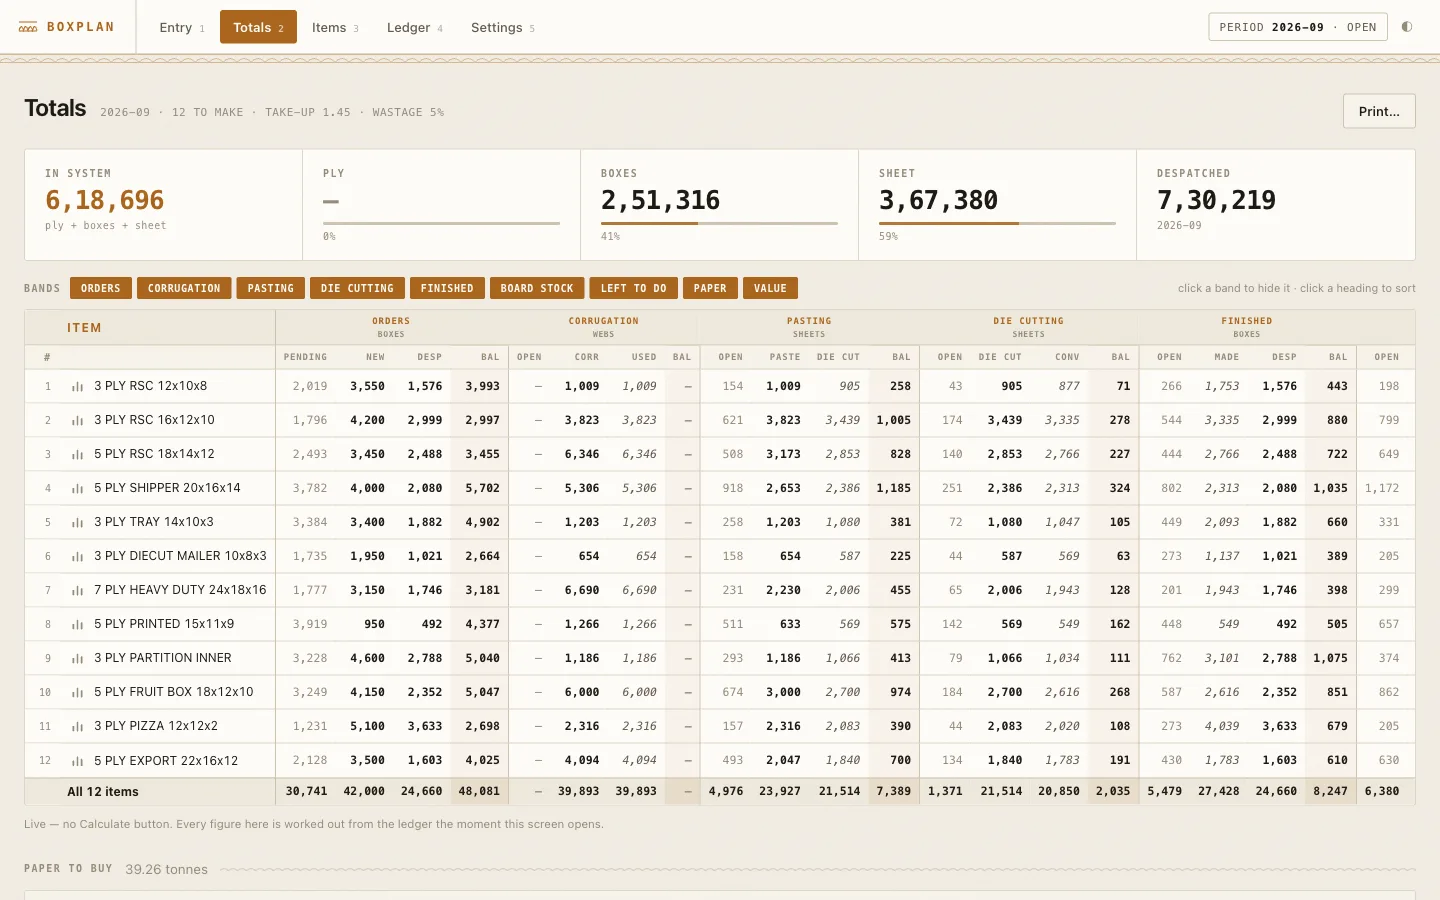
Task: Select the All 12 items totals row
Action: coord(720,791)
